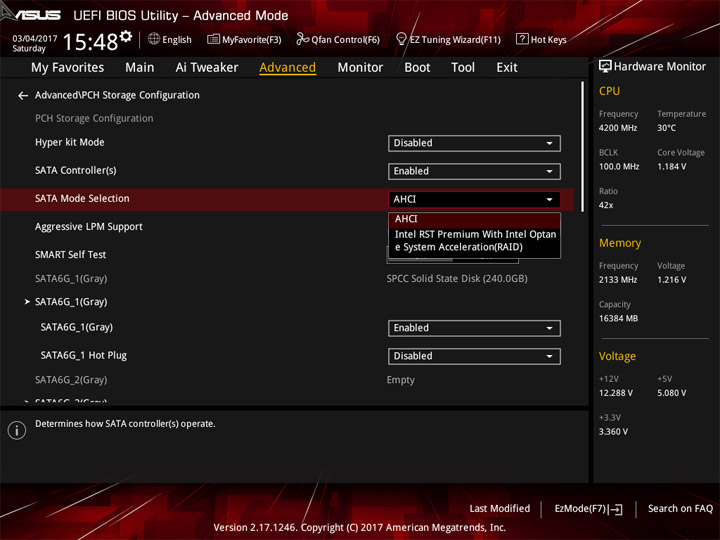Click the EzMode exit arrow icon
This screenshot has width=720, height=540.
pos(616,509)
